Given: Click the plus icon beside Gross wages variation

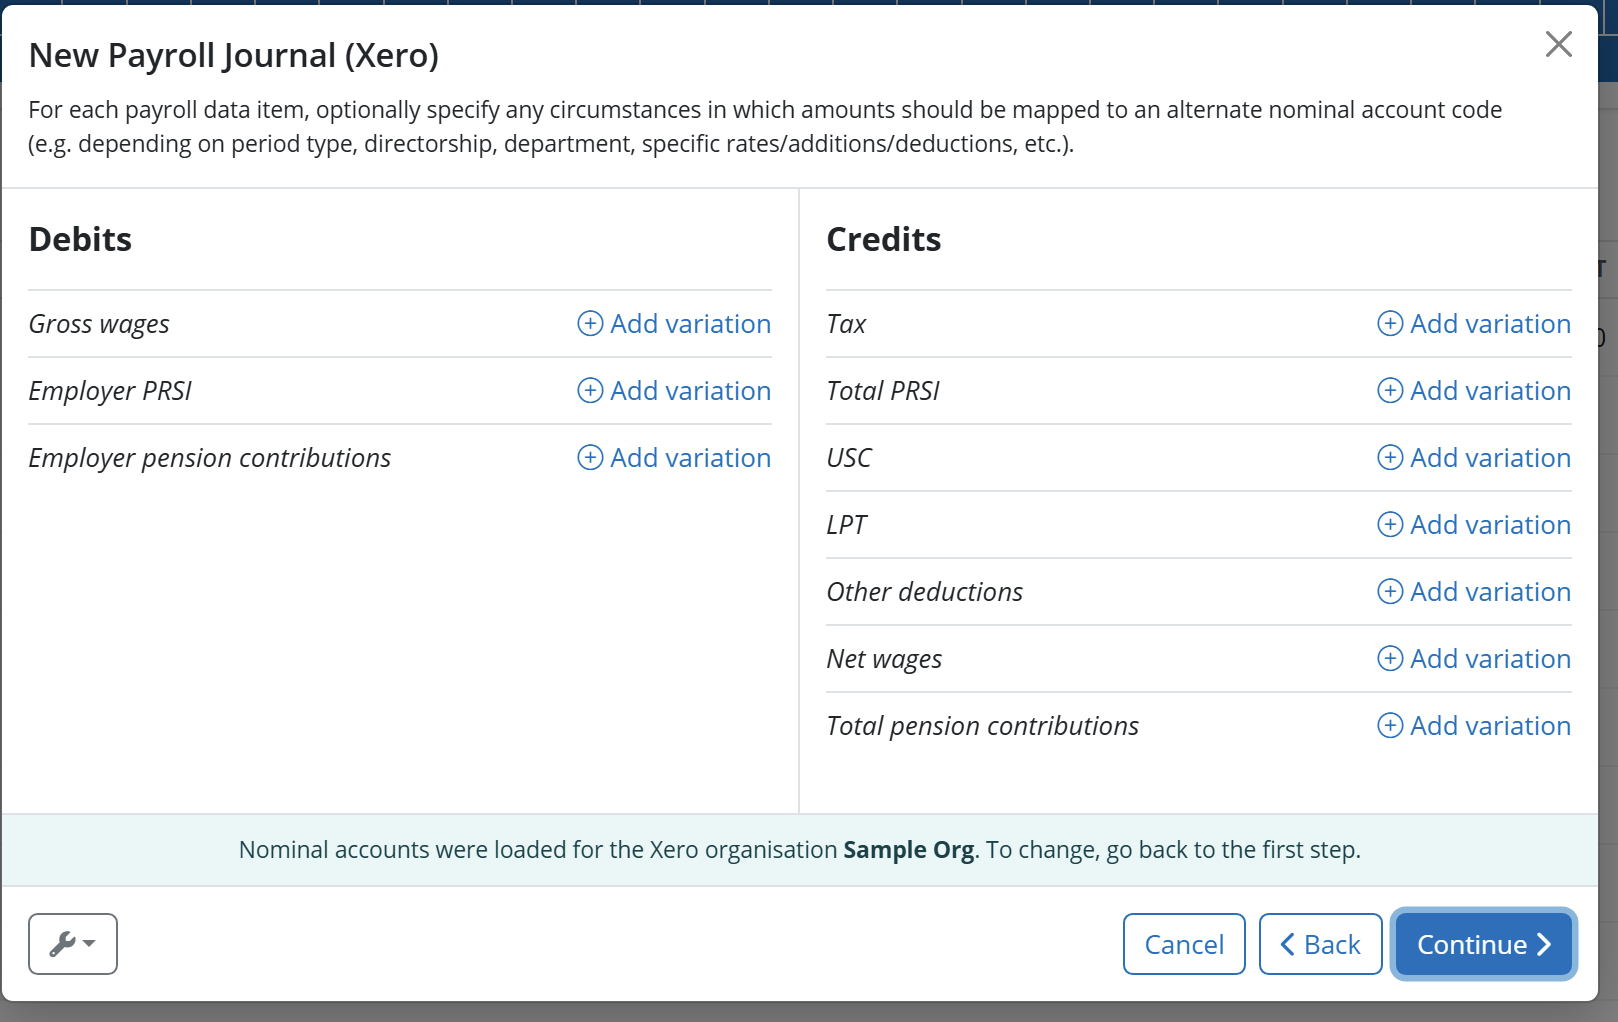Looking at the screenshot, I should [589, 324].
